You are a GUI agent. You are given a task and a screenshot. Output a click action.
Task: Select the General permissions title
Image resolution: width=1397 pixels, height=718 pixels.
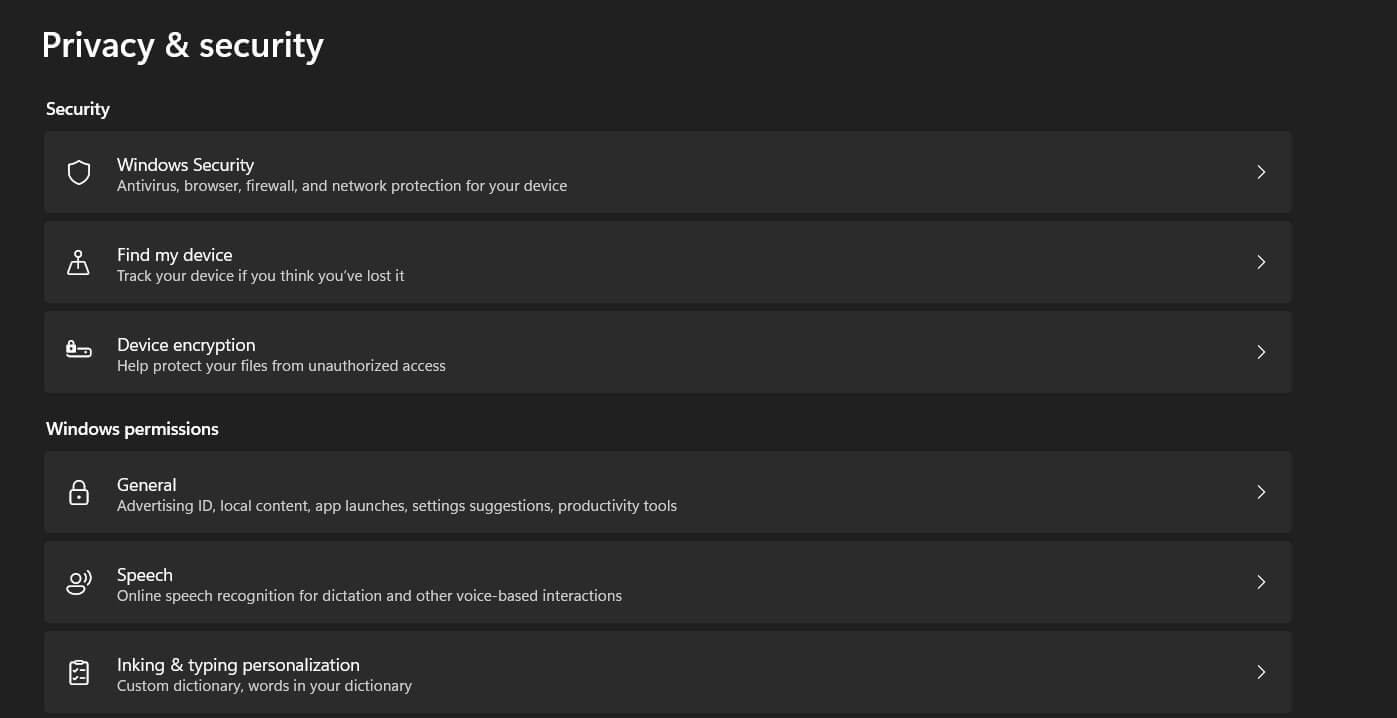146,485
